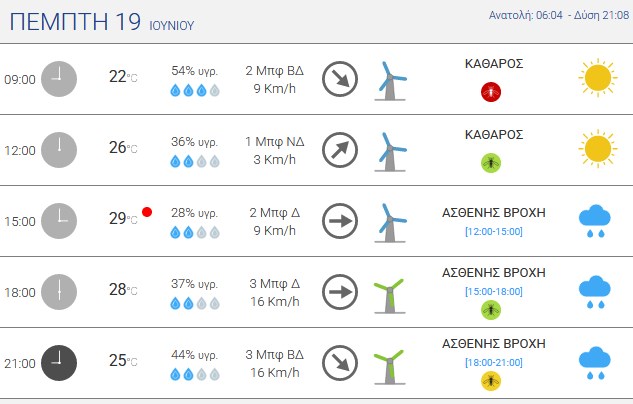The height and width of the screenshot is (404, 633).
Task: Click the 26°C temperature at 12:00
Action: pos(123,148)
